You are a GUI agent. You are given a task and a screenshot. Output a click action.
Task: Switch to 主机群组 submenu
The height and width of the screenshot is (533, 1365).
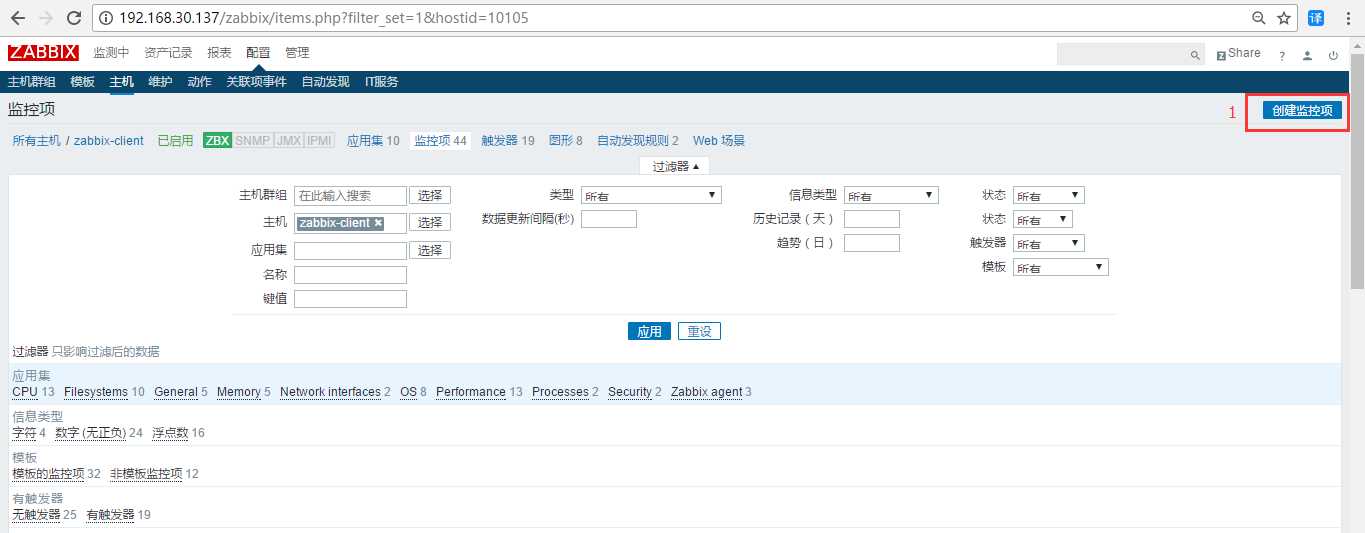click(32, 82)
